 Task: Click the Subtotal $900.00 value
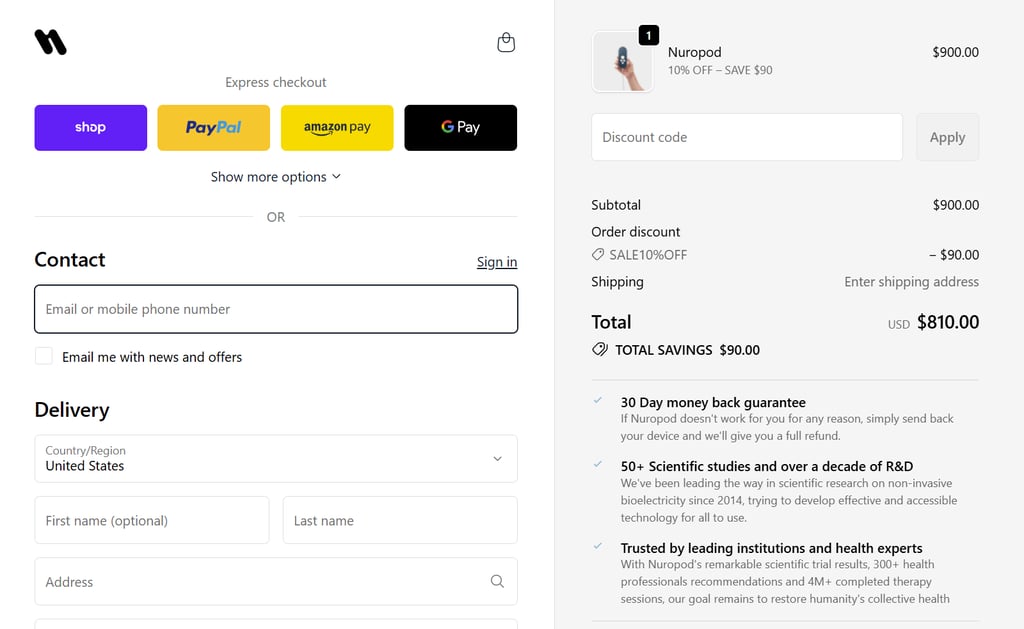(955, 205)
